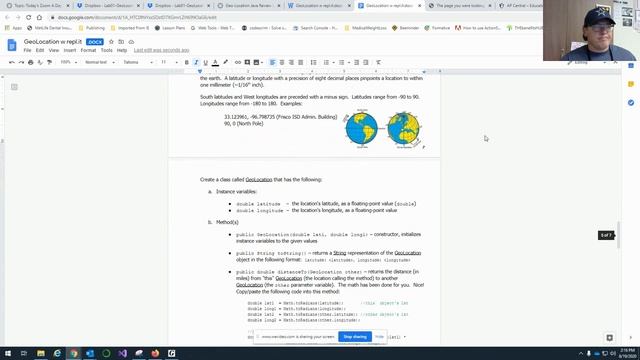Image resolution: width=640 pixels, height=360 pixels.
Task: Switch to the Topic: Today's Zoom browser tab
Action: [x=38, y=6]
